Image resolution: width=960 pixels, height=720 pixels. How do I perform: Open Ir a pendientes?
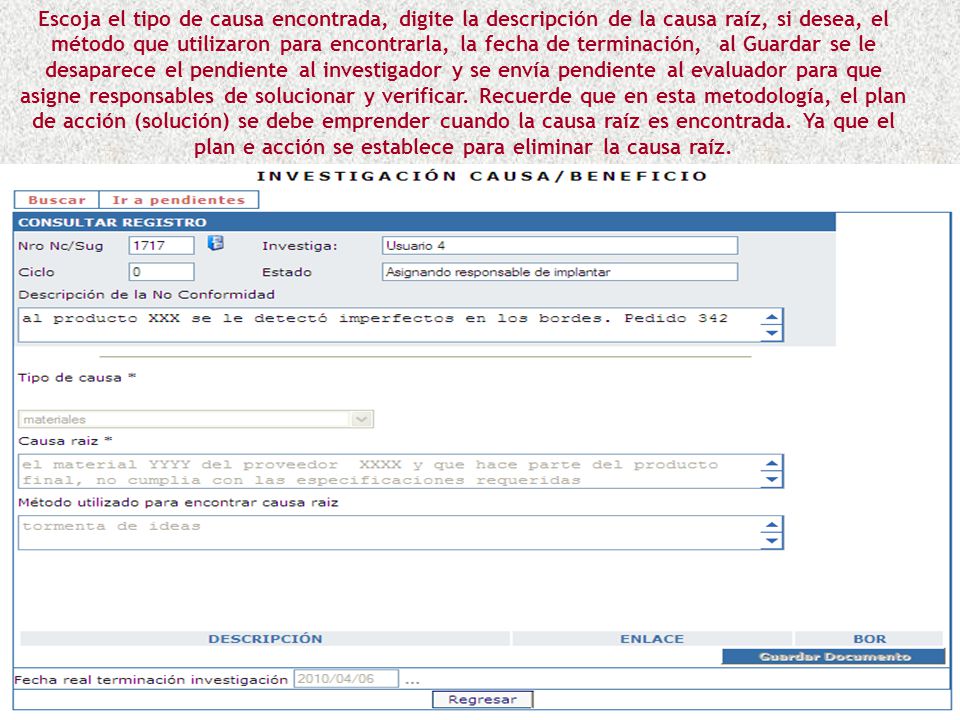pos(178,200)
